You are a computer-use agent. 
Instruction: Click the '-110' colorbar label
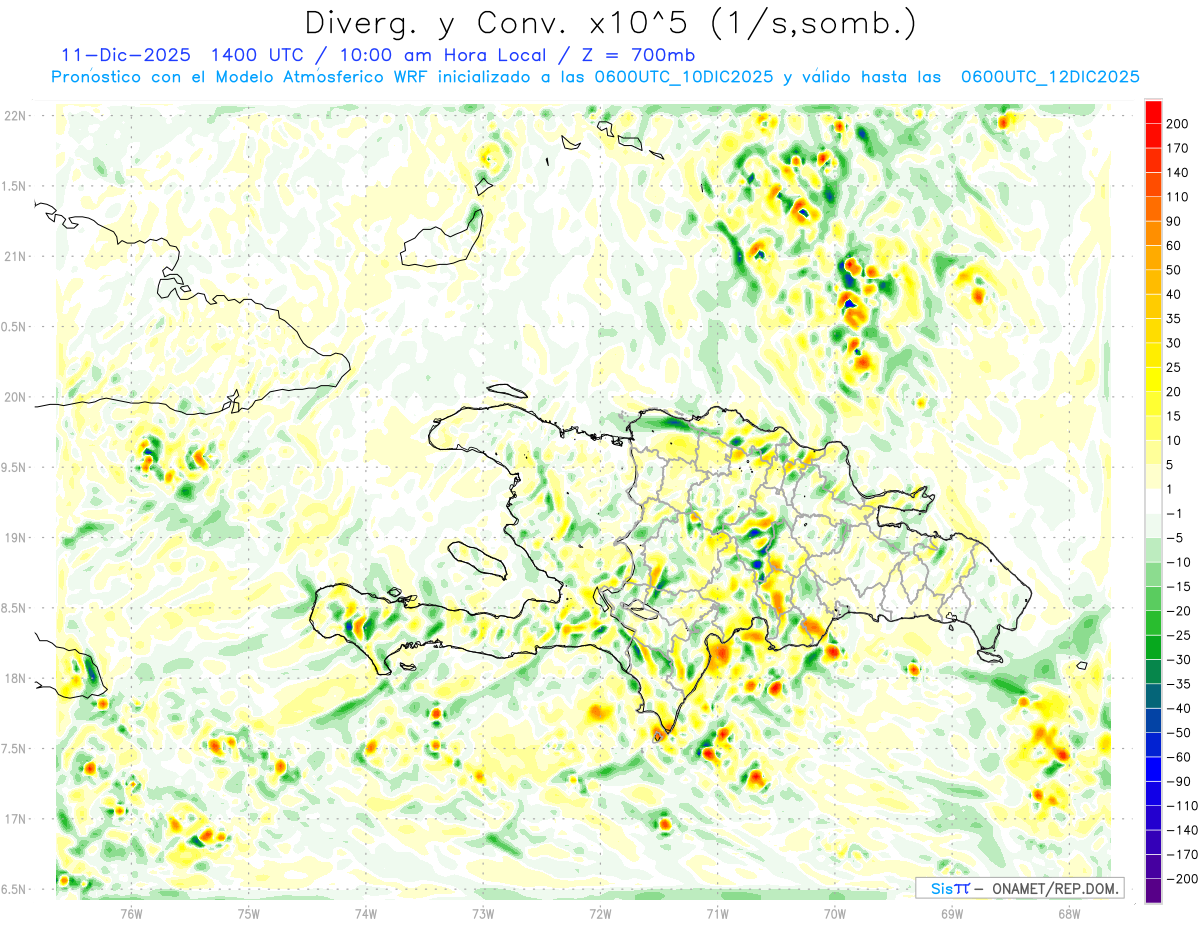tap(1182, 806)
